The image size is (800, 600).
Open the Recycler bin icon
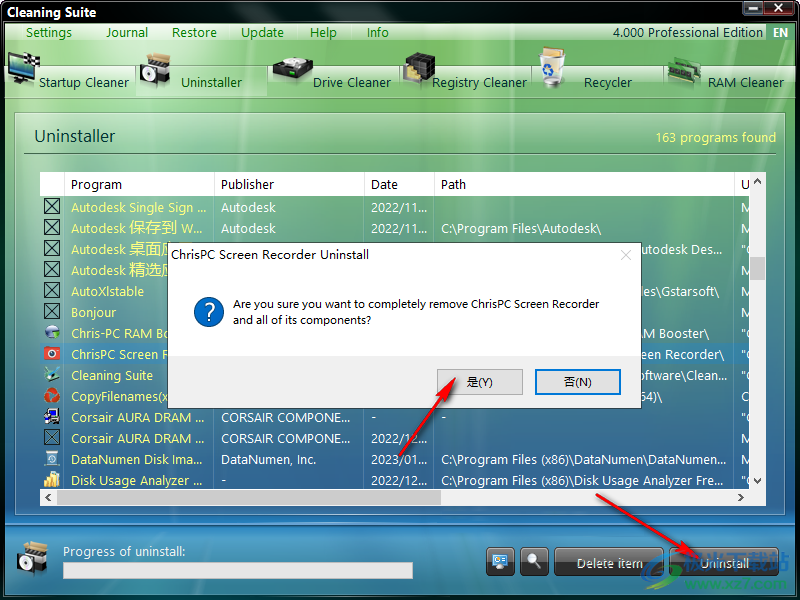click(x=552, y=67)
